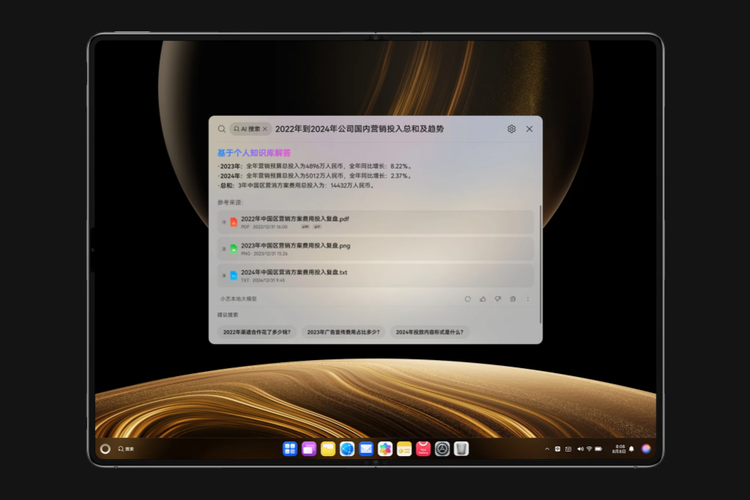Screen dimensions: 750x500
Task: Click the blue TXT file icon
Action: (x=233, y=276)
